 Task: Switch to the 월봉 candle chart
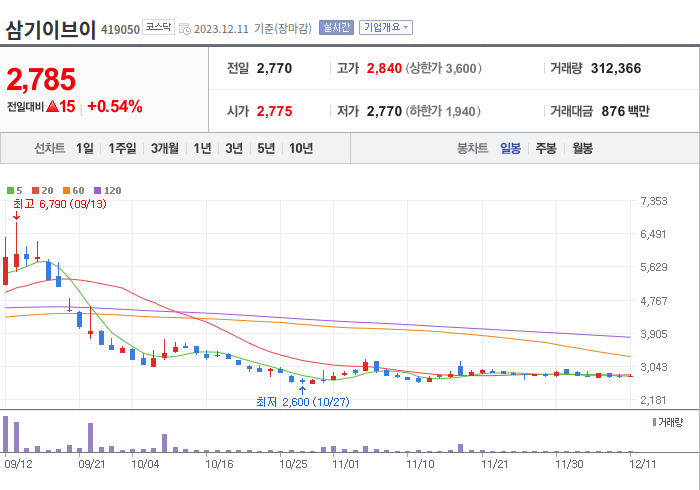(583, 148)
